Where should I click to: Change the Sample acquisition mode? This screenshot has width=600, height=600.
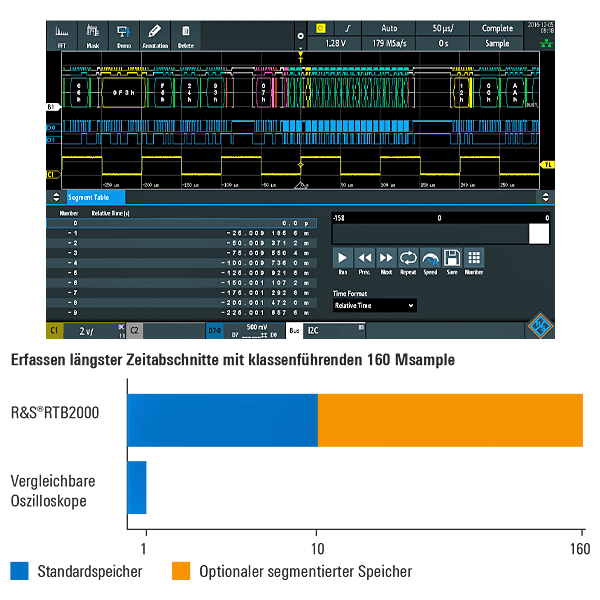[x=497, y=43]
